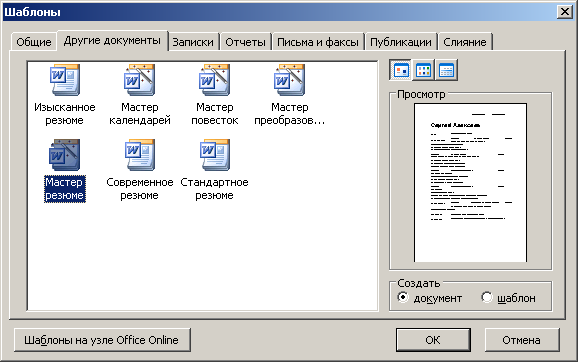Image resolution: width=578 pixels, height=362 pixels.
Task: Open the Публикации tab
Action: click(x=401, y=42)
